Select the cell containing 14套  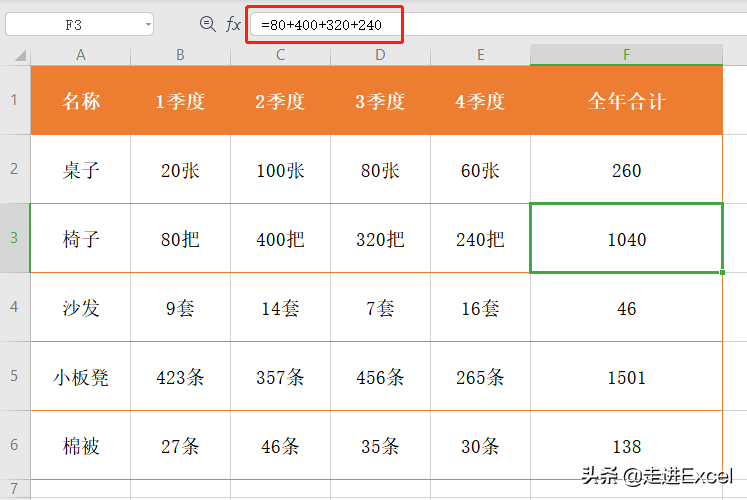[x=281, y=308]
